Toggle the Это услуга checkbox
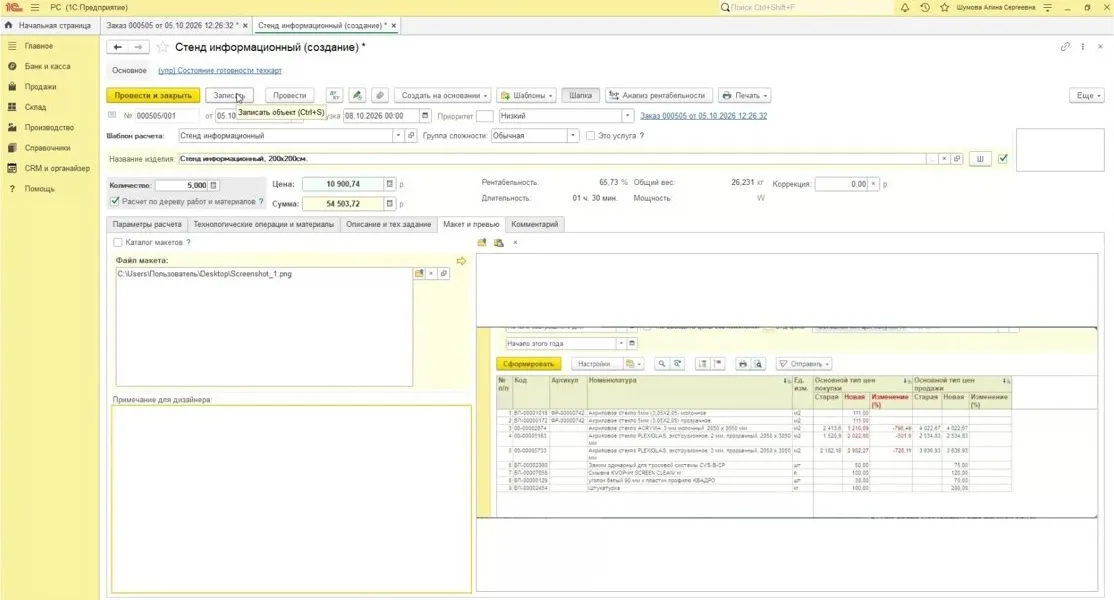The height and width of the screenshot is (600, 1114). click(590, 136)
